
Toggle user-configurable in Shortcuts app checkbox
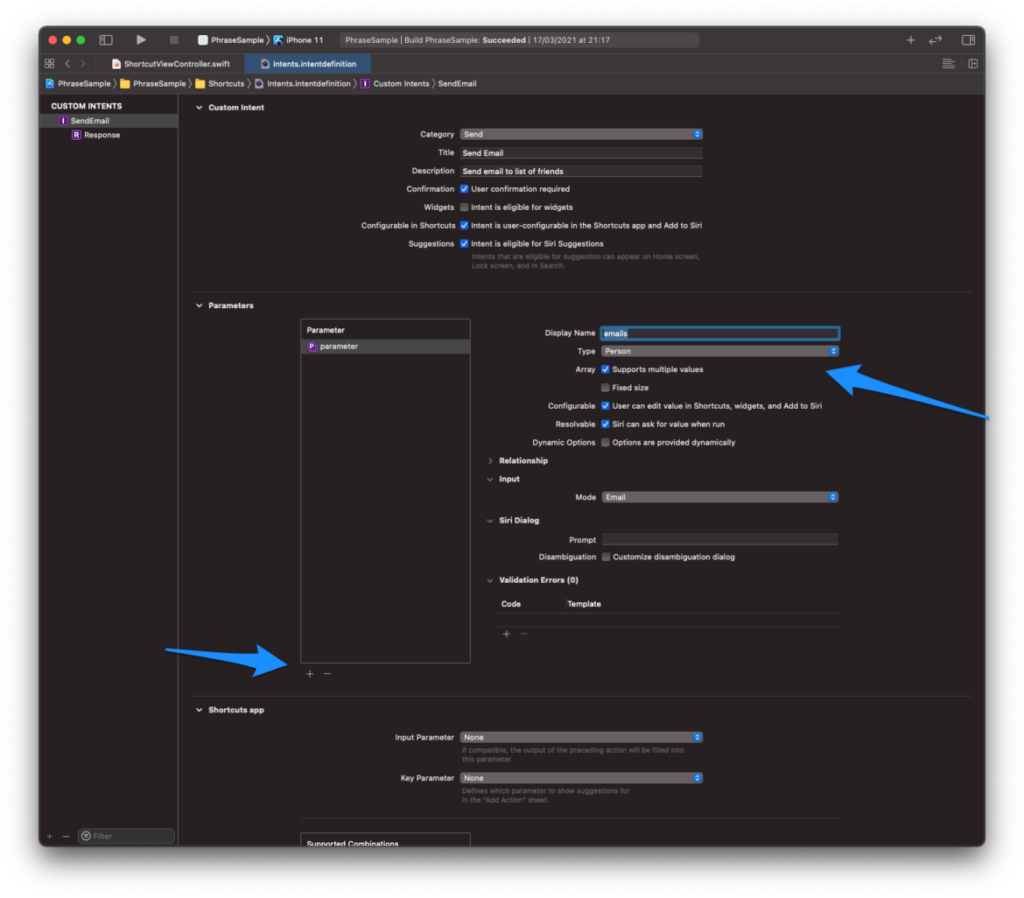click(464, 225)
